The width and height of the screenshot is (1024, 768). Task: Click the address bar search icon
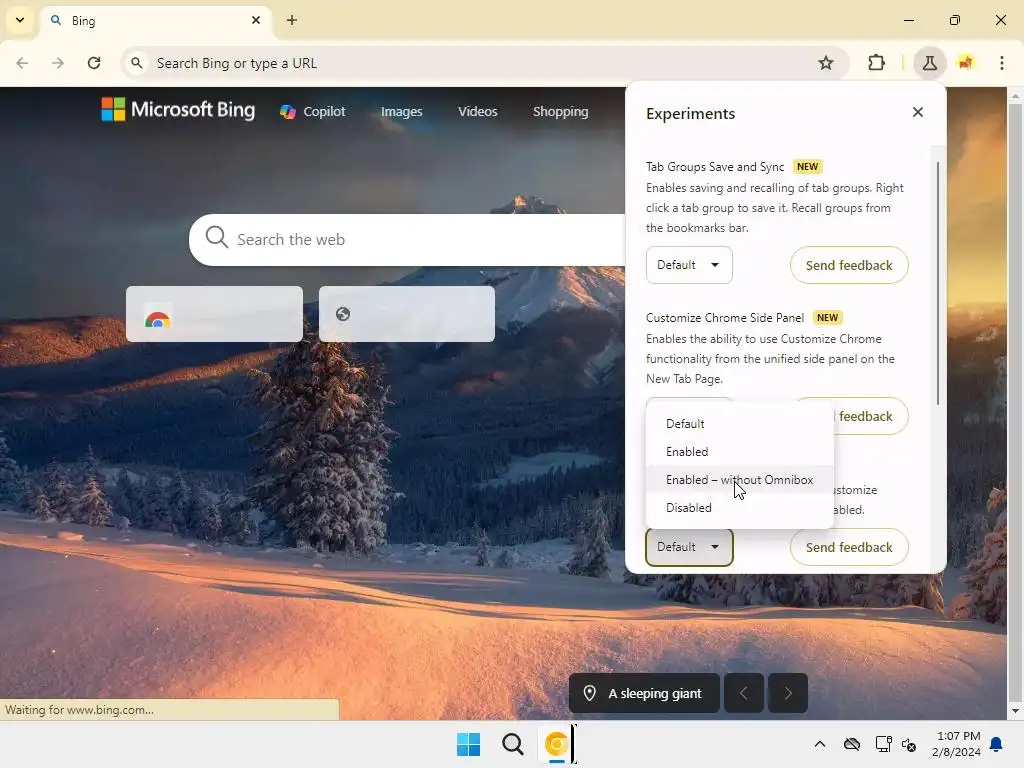(136, 63)
